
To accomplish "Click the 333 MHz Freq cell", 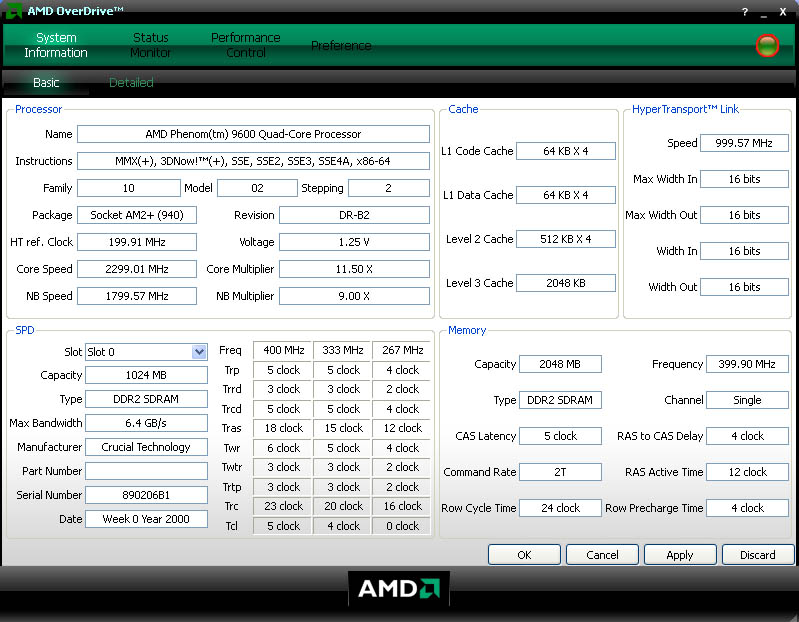I will click(343, 350).
